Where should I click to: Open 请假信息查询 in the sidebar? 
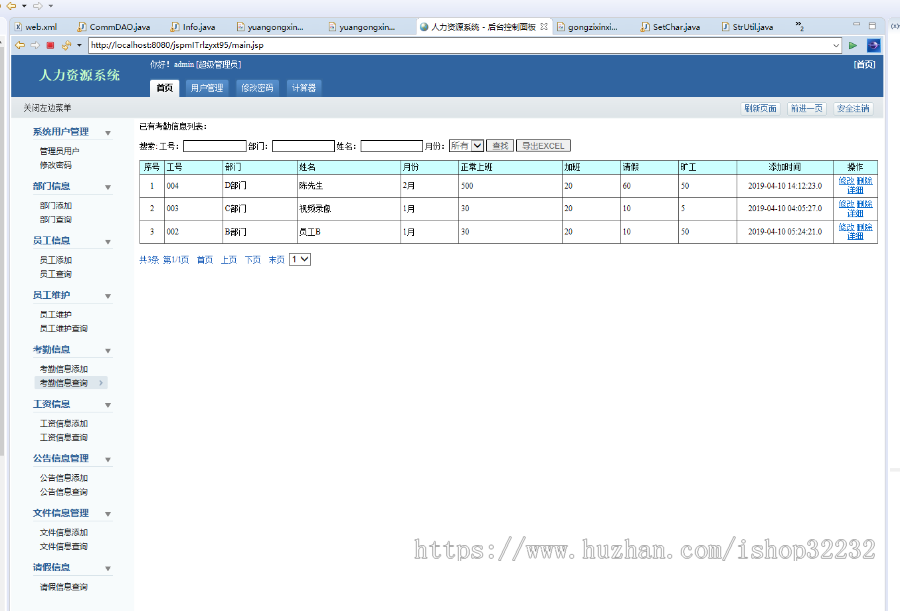(x=64, y=587)
